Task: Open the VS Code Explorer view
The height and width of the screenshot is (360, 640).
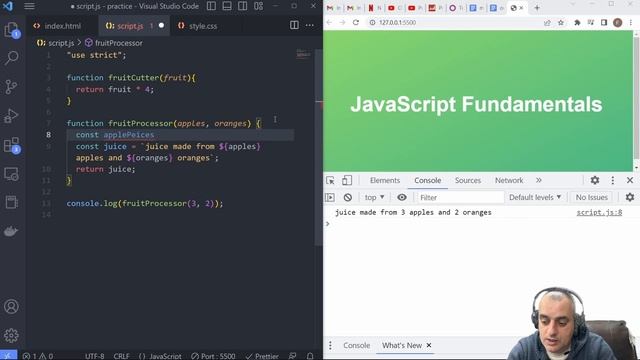Action: [12, 30]
